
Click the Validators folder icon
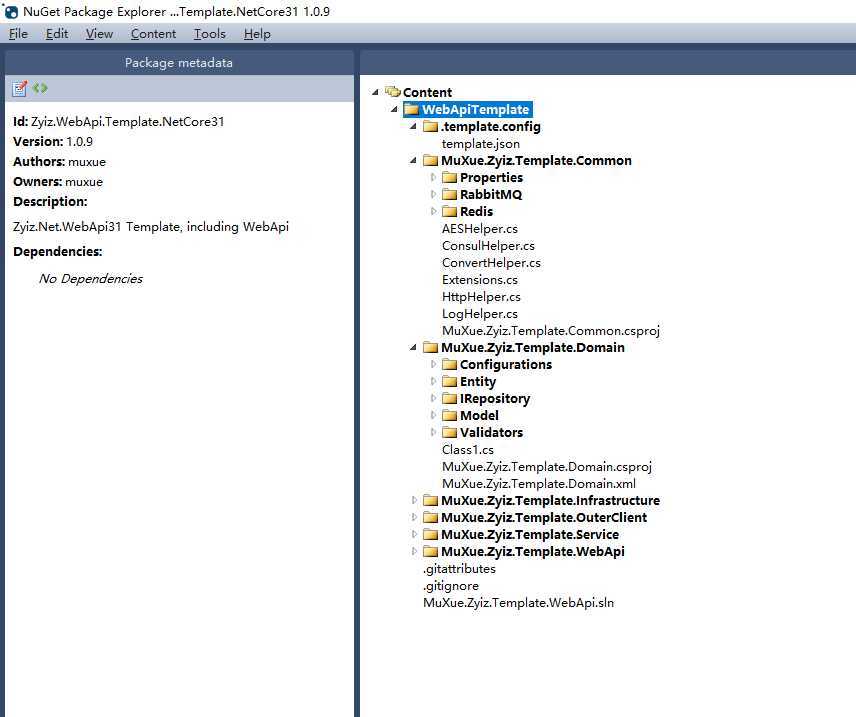pyautogui.click(x=449, y=432)
